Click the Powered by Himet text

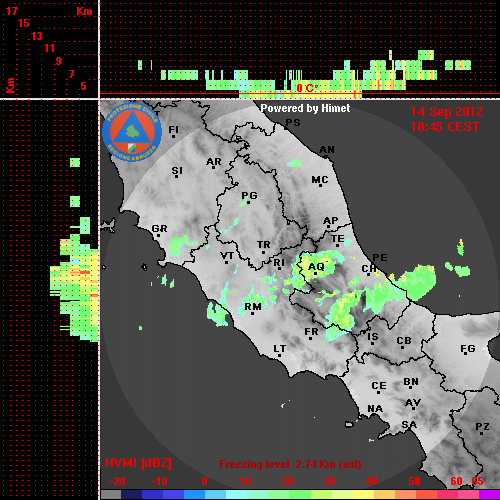[305, 108]
